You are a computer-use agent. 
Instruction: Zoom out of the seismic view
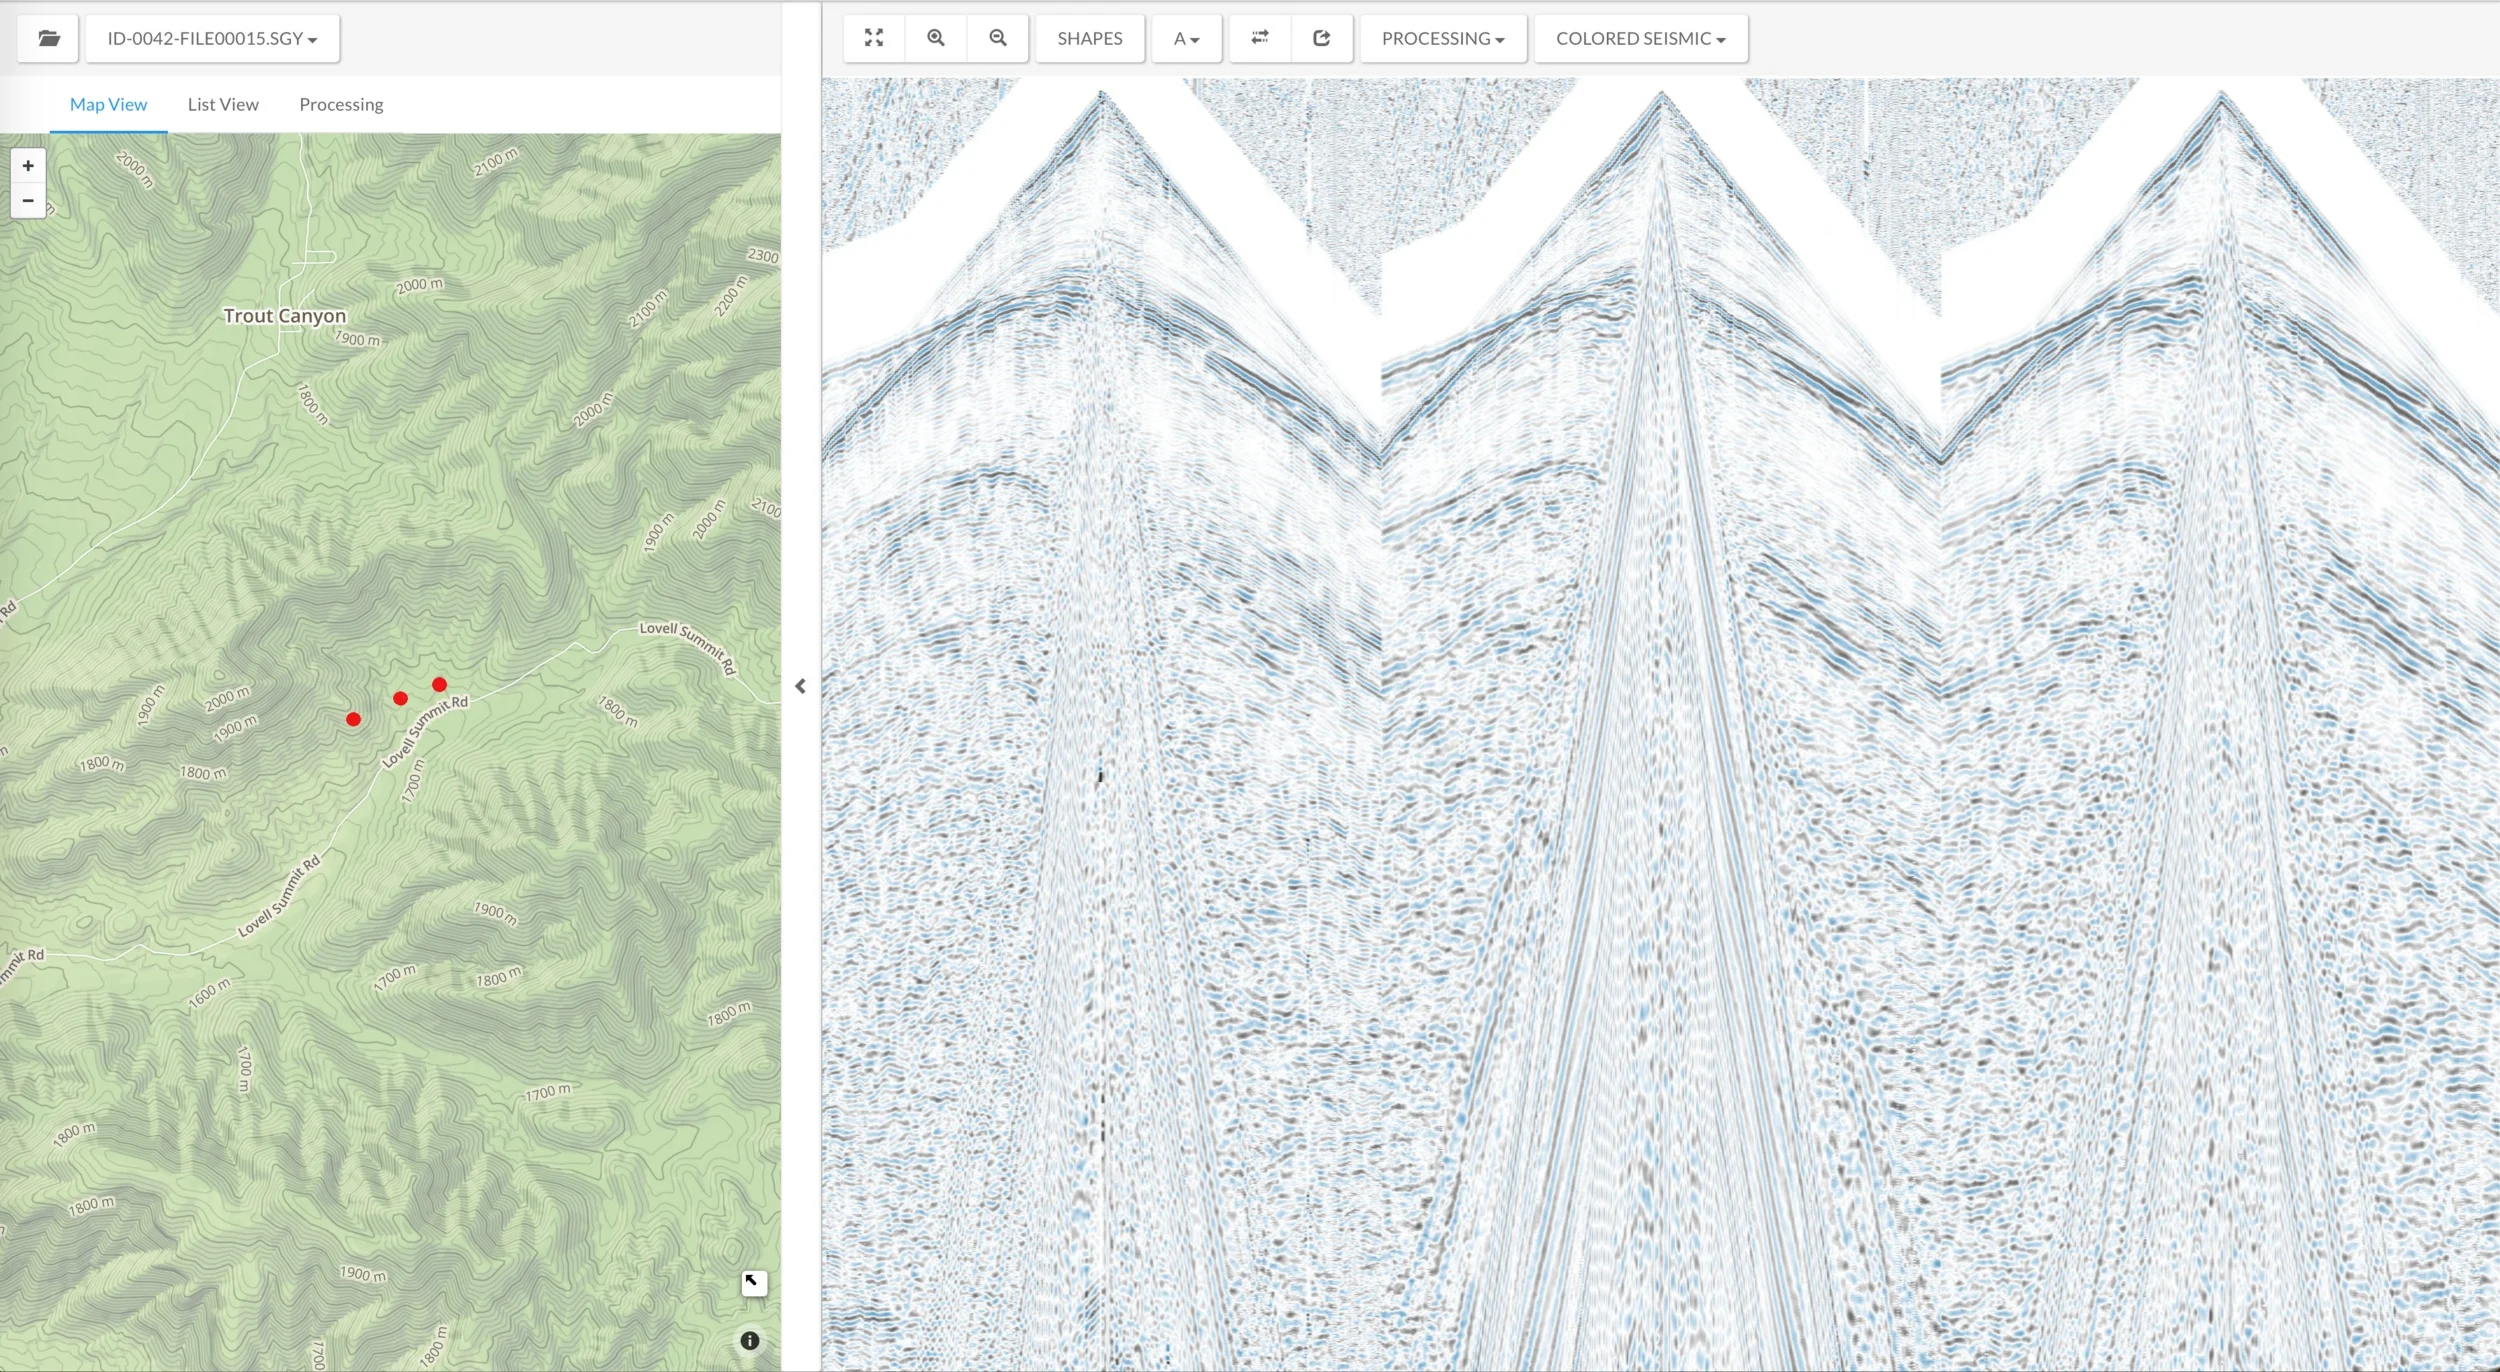pyautogui.click(x=998, y=38)
